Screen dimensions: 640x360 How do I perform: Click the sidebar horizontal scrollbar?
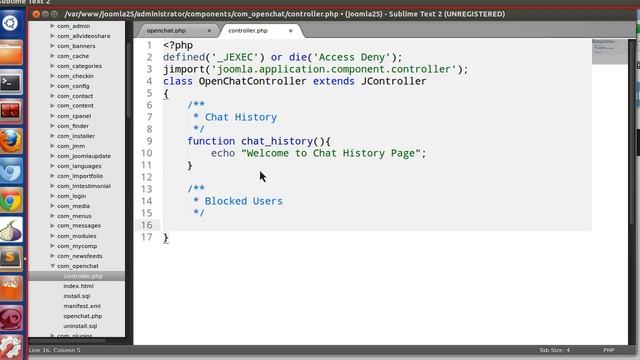[67, 340]
